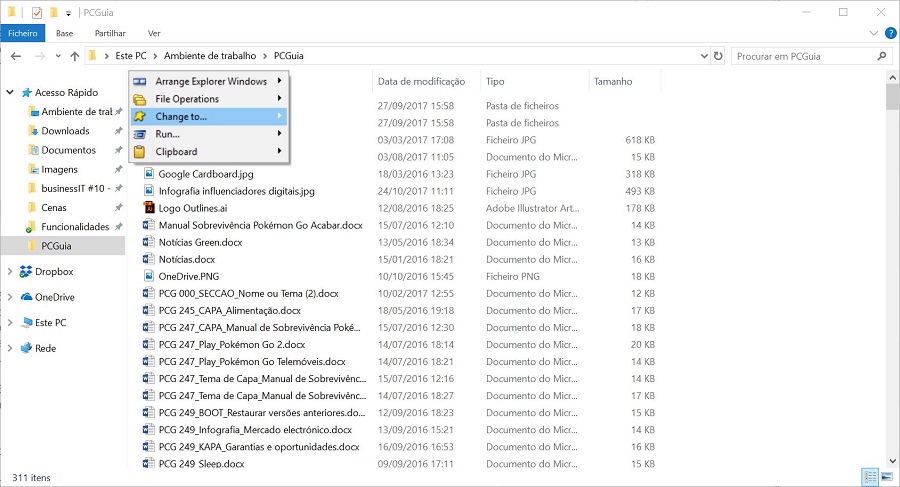
Task: Click the Dropbox icon in the navigation pane
Action: [x=26, y=272]
